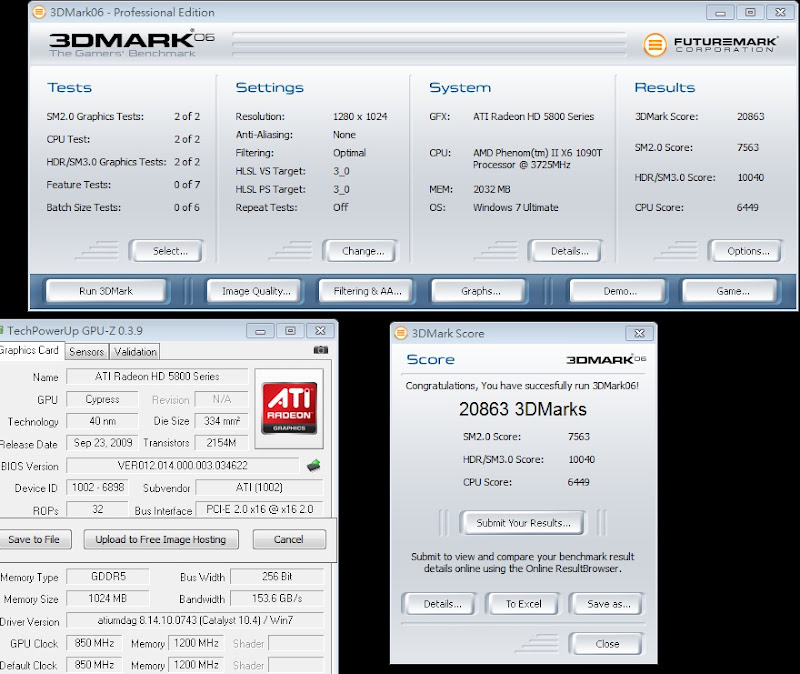Click the Die Size field 334 mm²
The width and height of the screenshot is (800, 674).
(x=222, y=421)
